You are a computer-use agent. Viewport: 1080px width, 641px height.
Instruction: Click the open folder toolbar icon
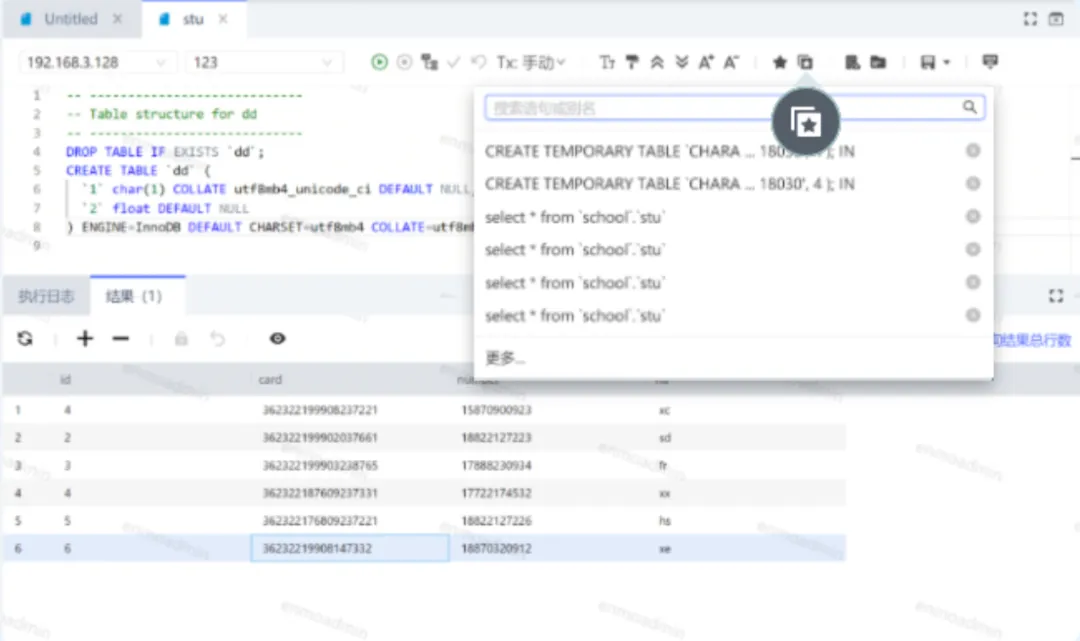[878, 63]
